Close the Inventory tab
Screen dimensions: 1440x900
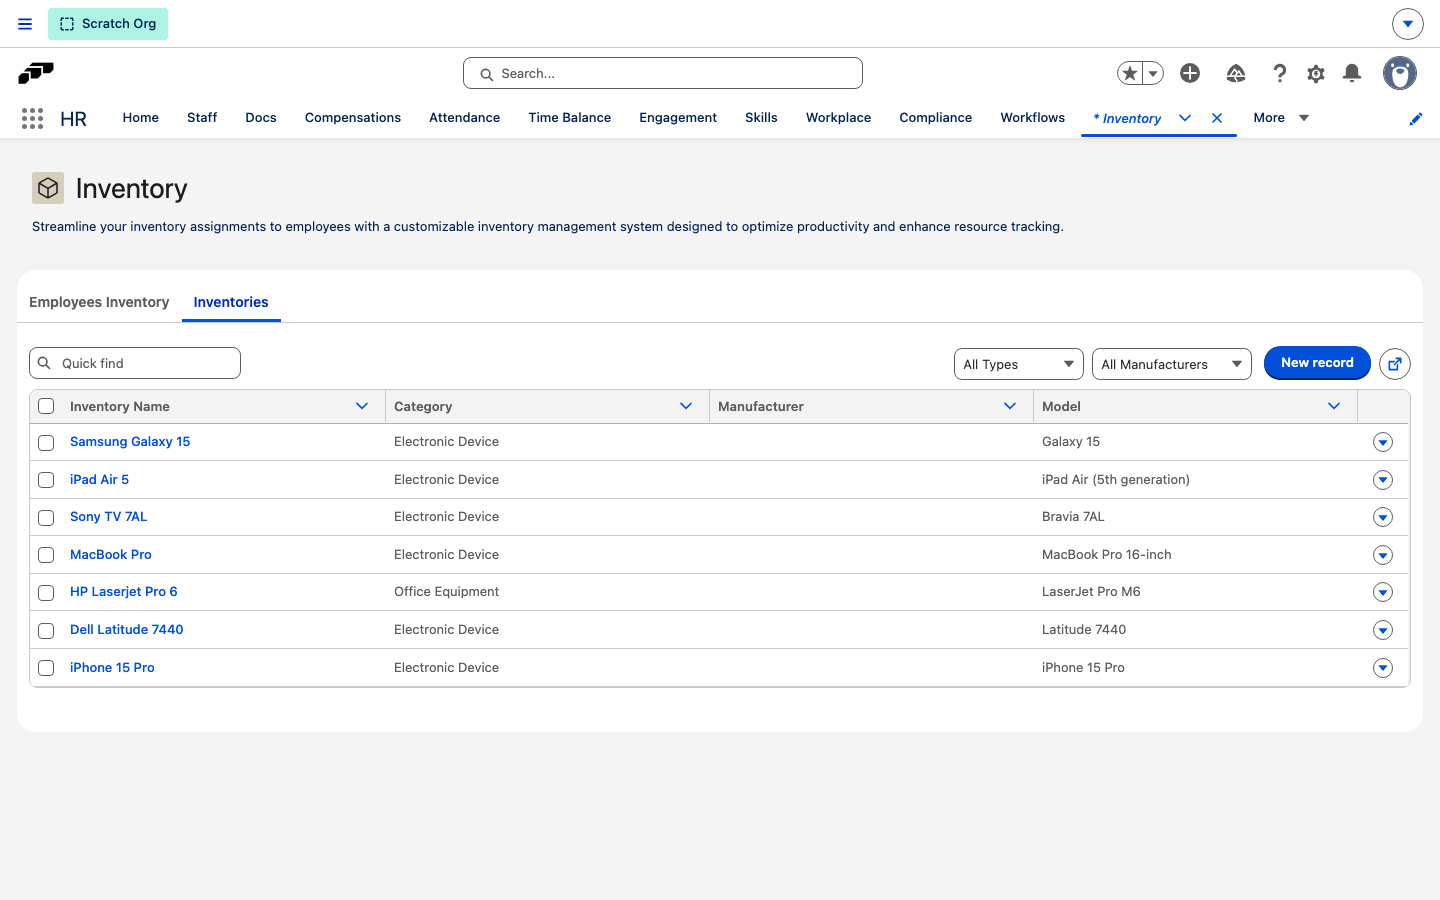(x=1217, y=118)
